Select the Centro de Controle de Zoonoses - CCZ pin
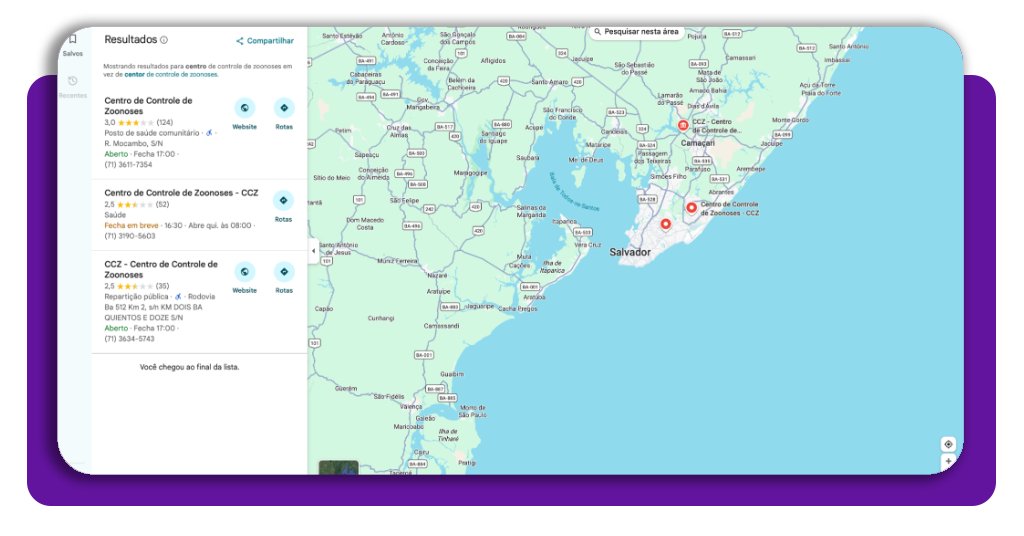The height and width of the screenshot is (536, 1024). [x=691, y=208]
